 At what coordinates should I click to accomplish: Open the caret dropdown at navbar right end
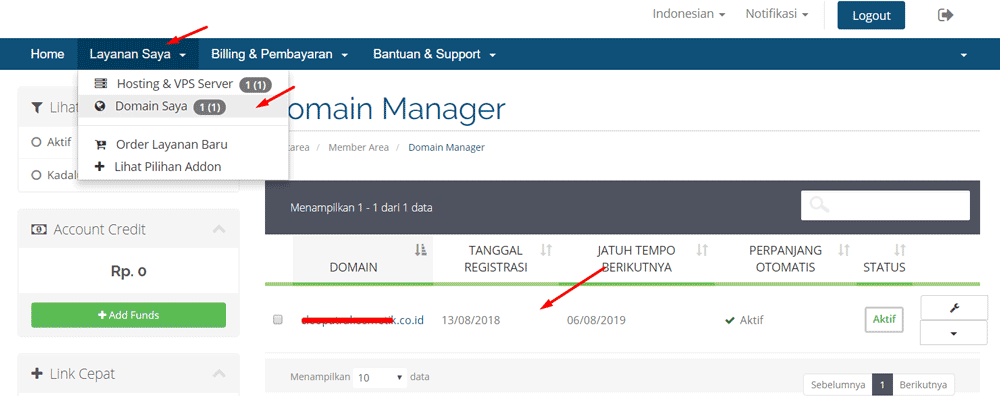(x=964, y=55)
